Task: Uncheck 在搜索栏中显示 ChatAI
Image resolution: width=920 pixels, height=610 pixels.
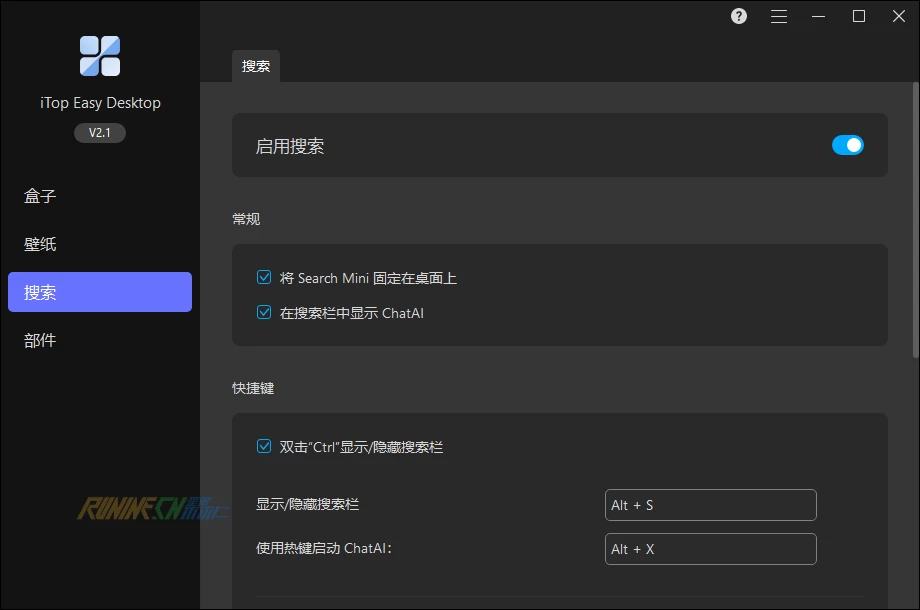Action: 264,313
